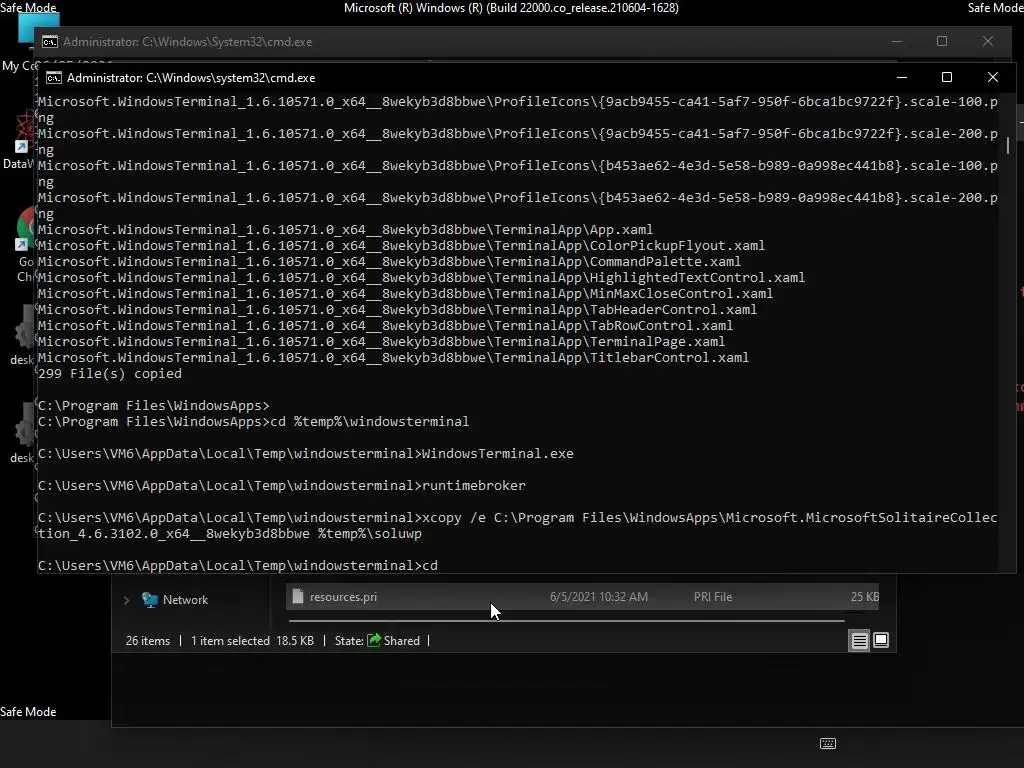Minimize the front cmd.exe window
This screenshot has width=1024, height=768.
[902, 77]
